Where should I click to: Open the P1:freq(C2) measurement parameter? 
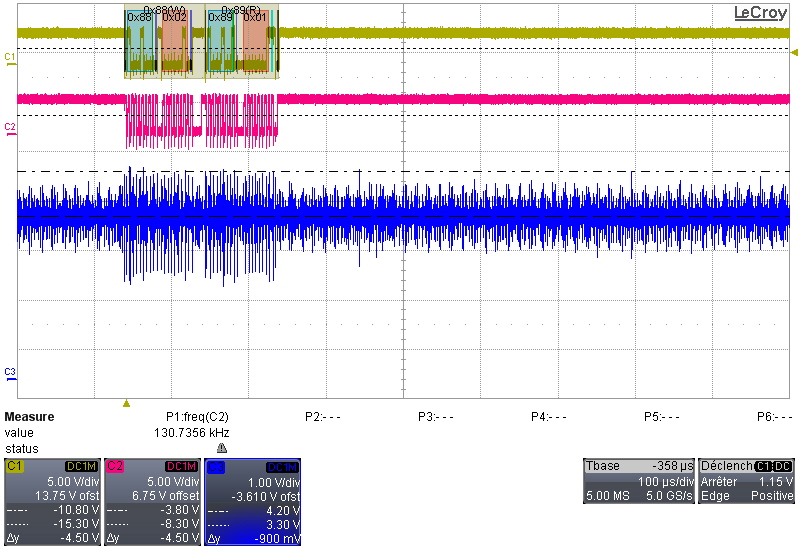(x=197, y=417)
